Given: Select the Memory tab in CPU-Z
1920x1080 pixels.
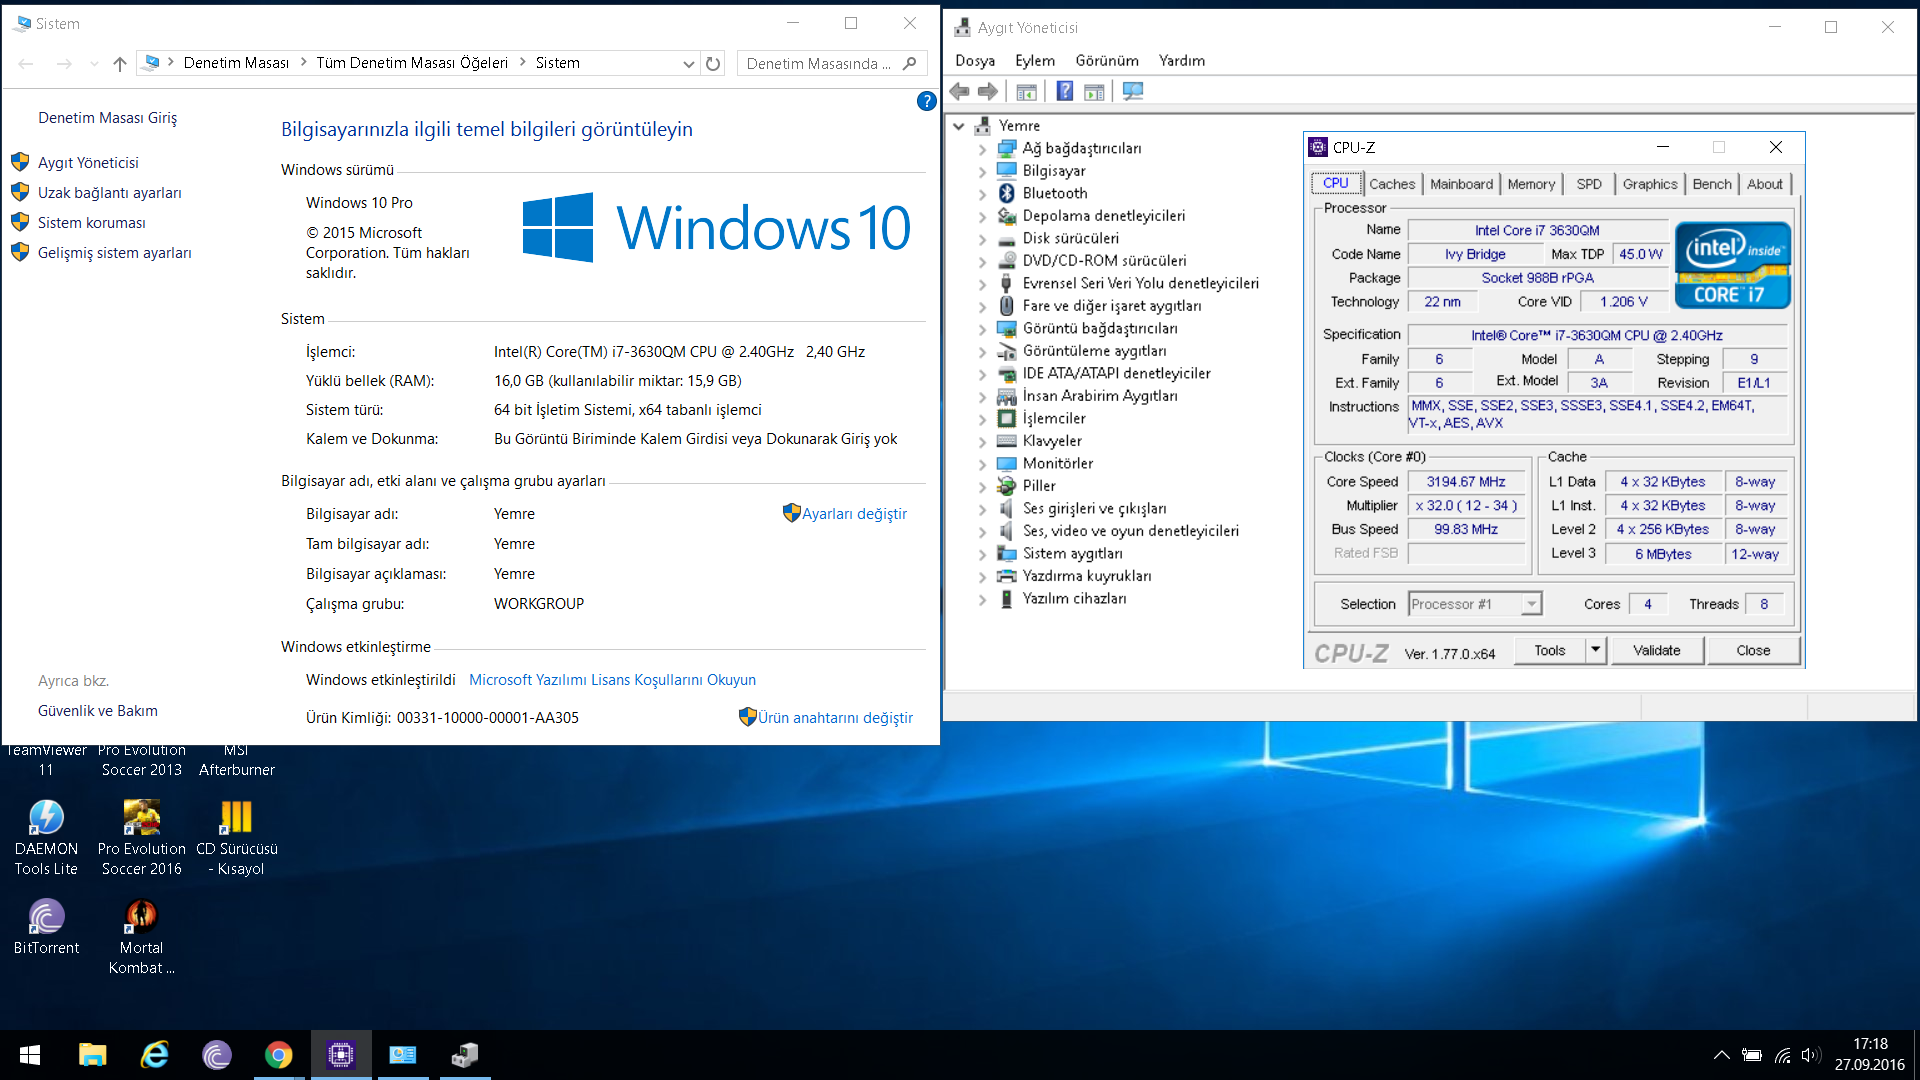Looking at the screenshot, I should (x=1532, y=182).
